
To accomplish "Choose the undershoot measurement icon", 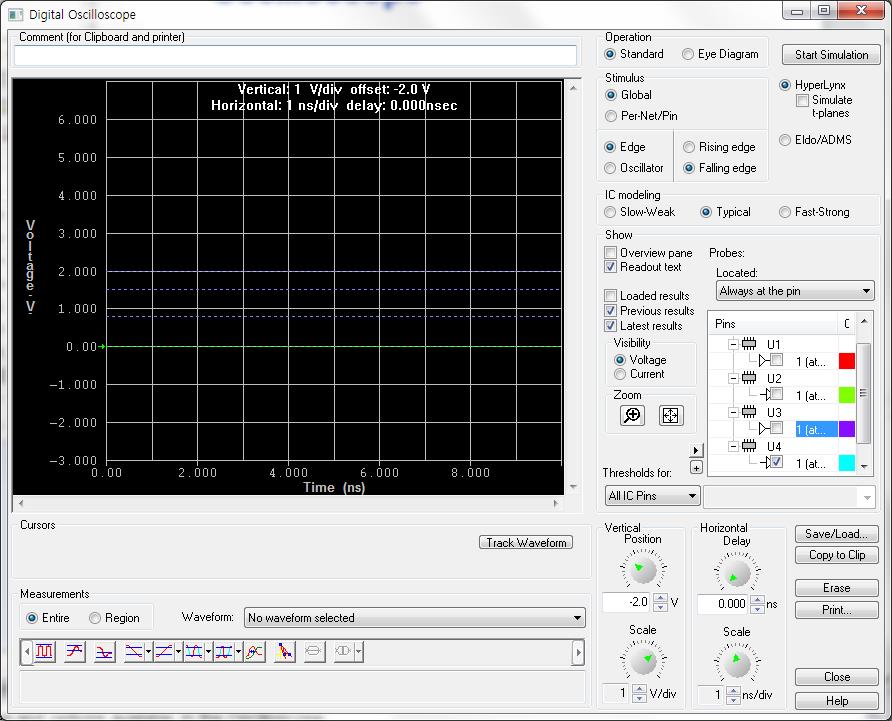I will 105,652.
